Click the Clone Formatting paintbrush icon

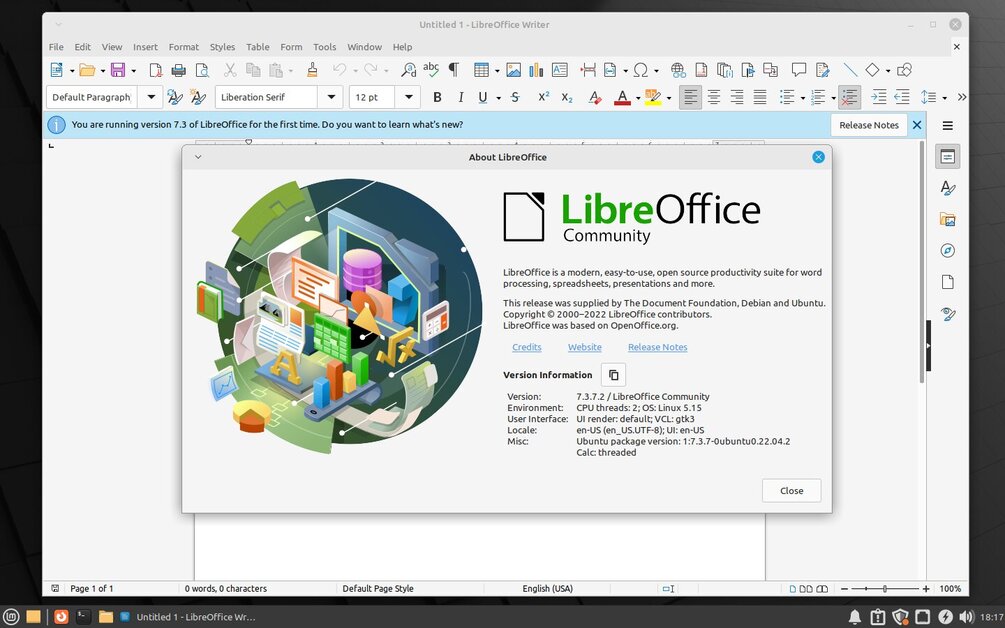(x=312, y=70)
